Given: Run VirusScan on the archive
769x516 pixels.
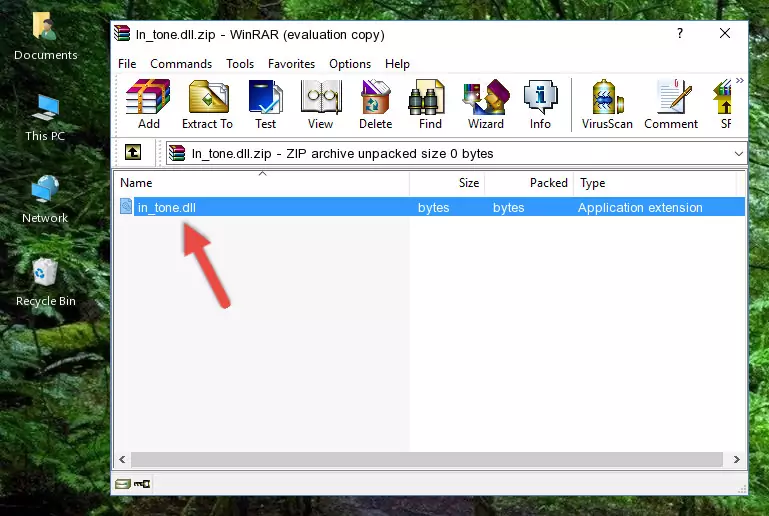Looking at the screenshot, I should coord(607,104).
